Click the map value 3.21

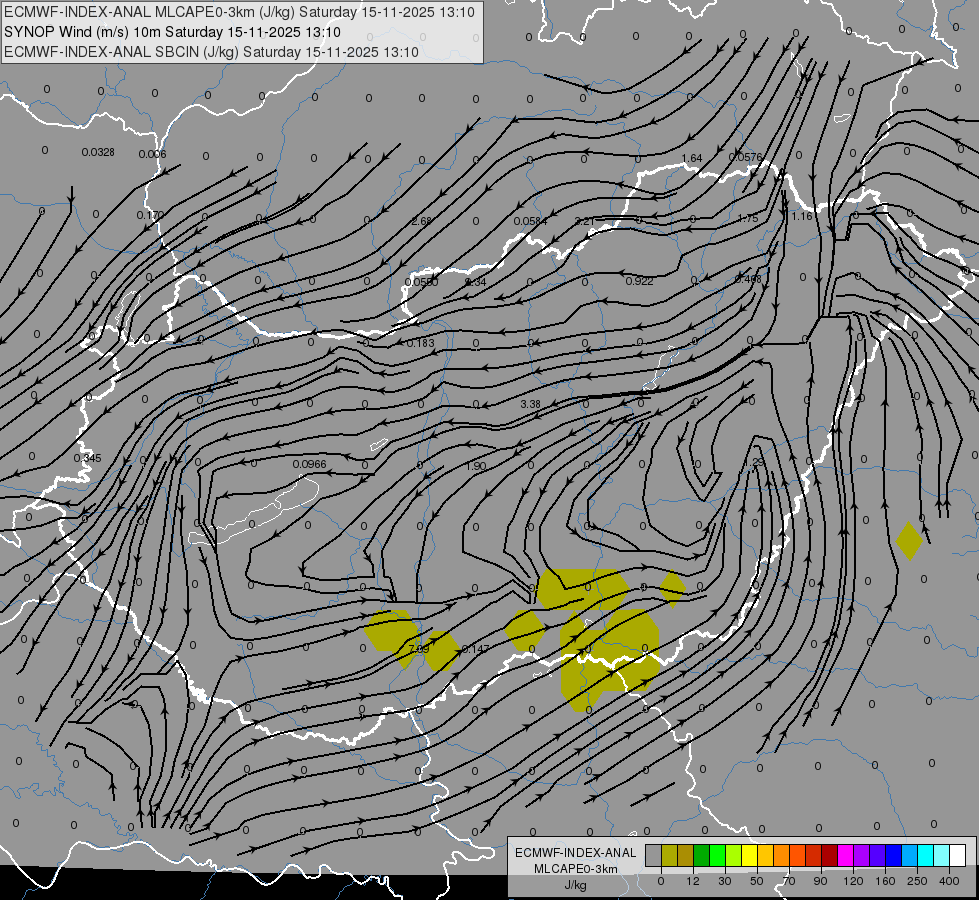[585, 221]
